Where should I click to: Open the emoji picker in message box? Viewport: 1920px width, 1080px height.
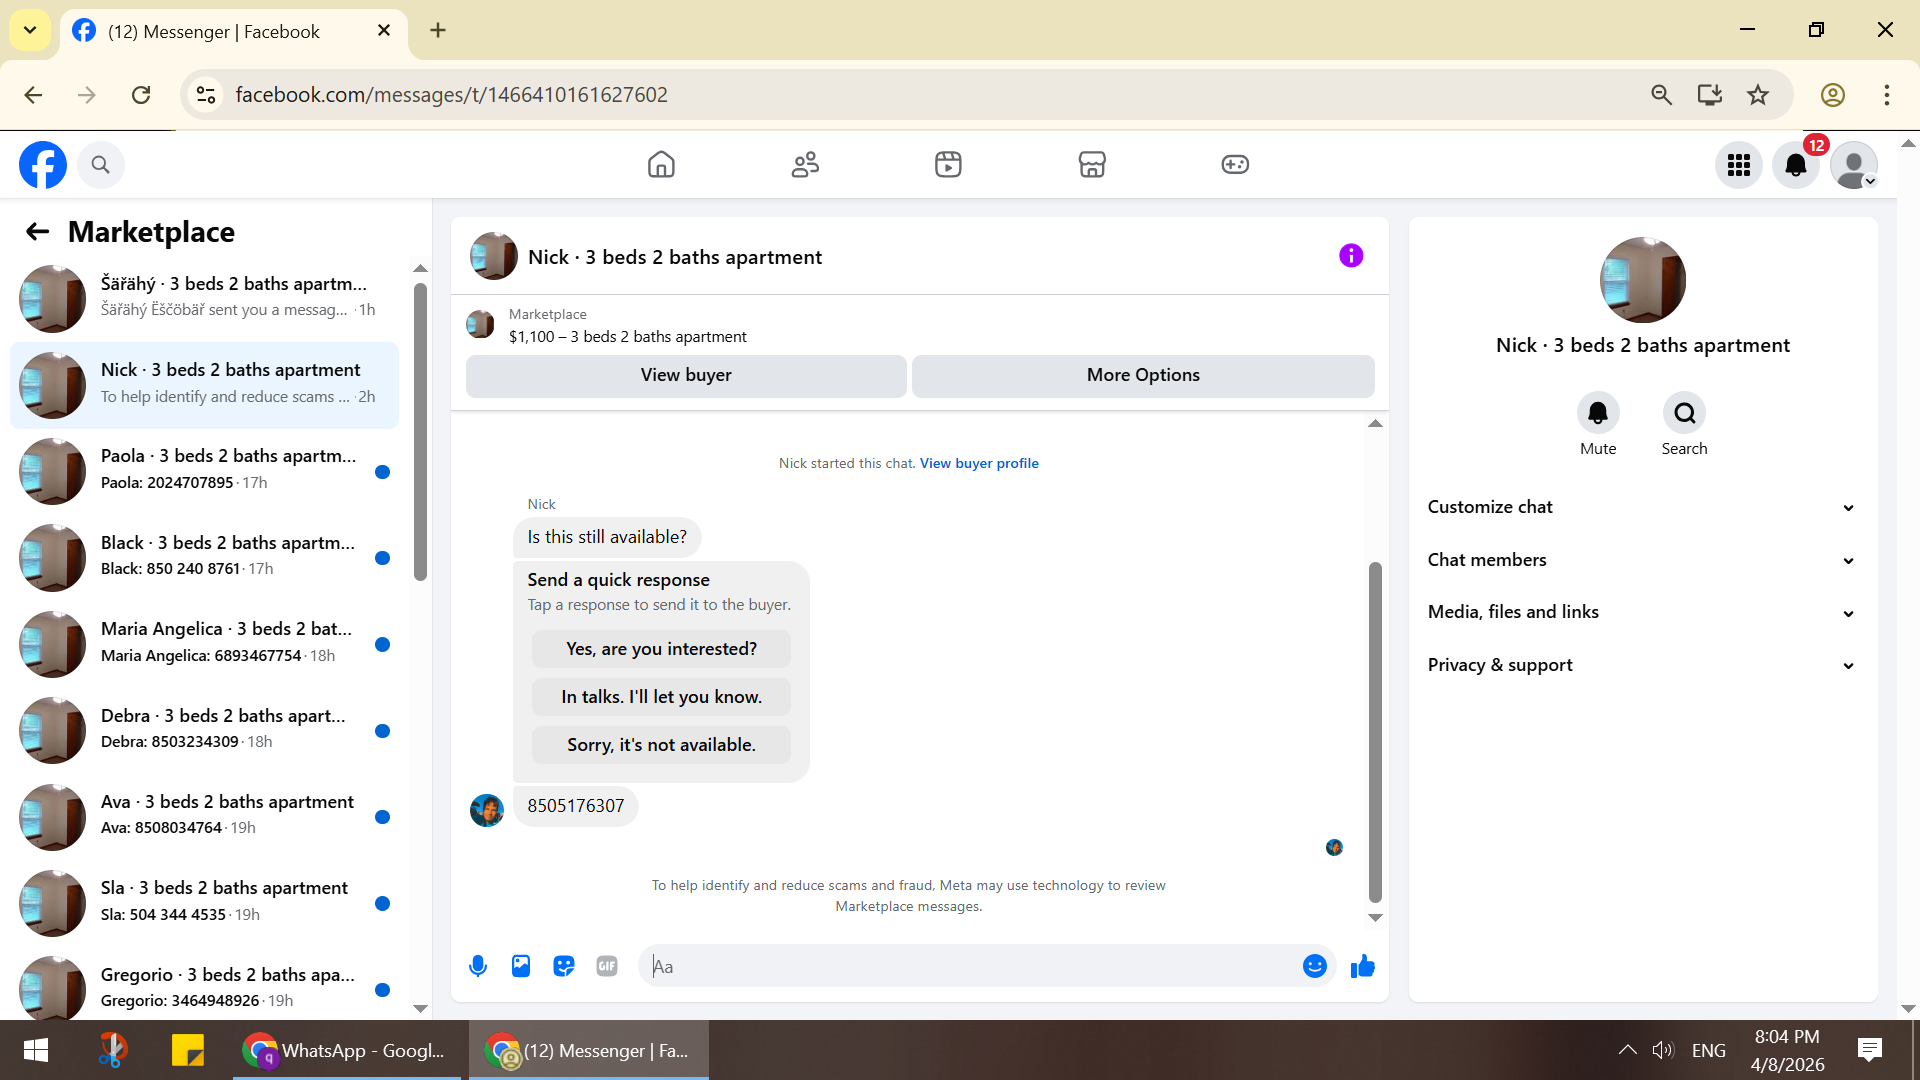pos(1314,966)
